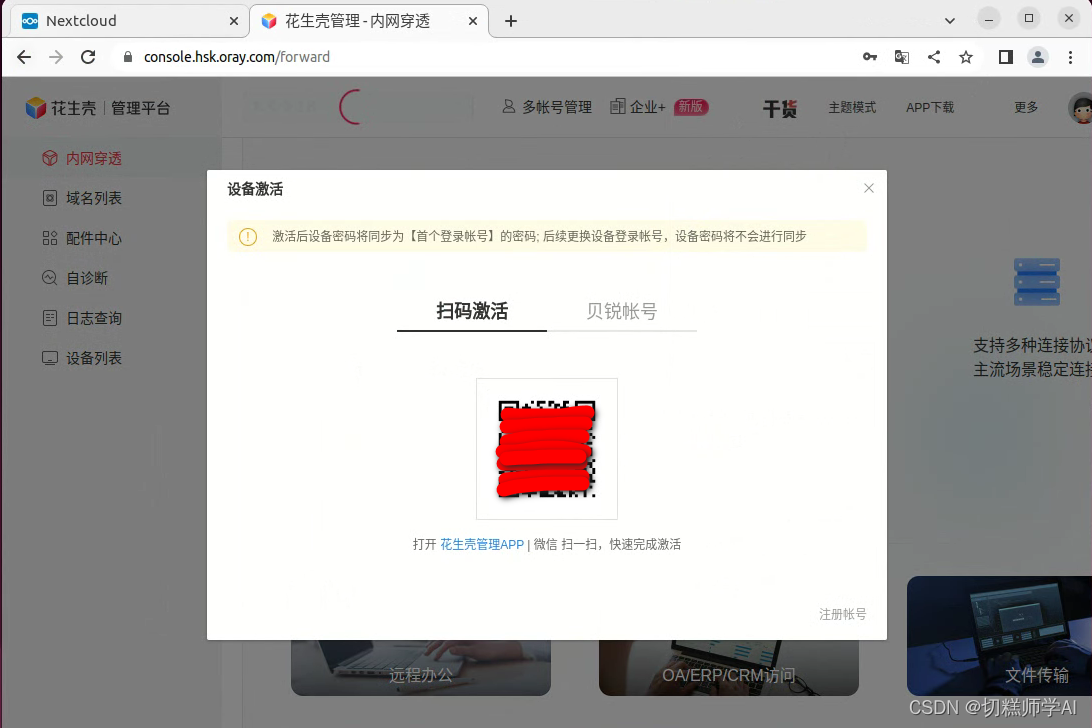1092x728 pixels.
Task: Click the 域名列表 sidebar icon
Action: pyautogui.click(x=49, y=199)
